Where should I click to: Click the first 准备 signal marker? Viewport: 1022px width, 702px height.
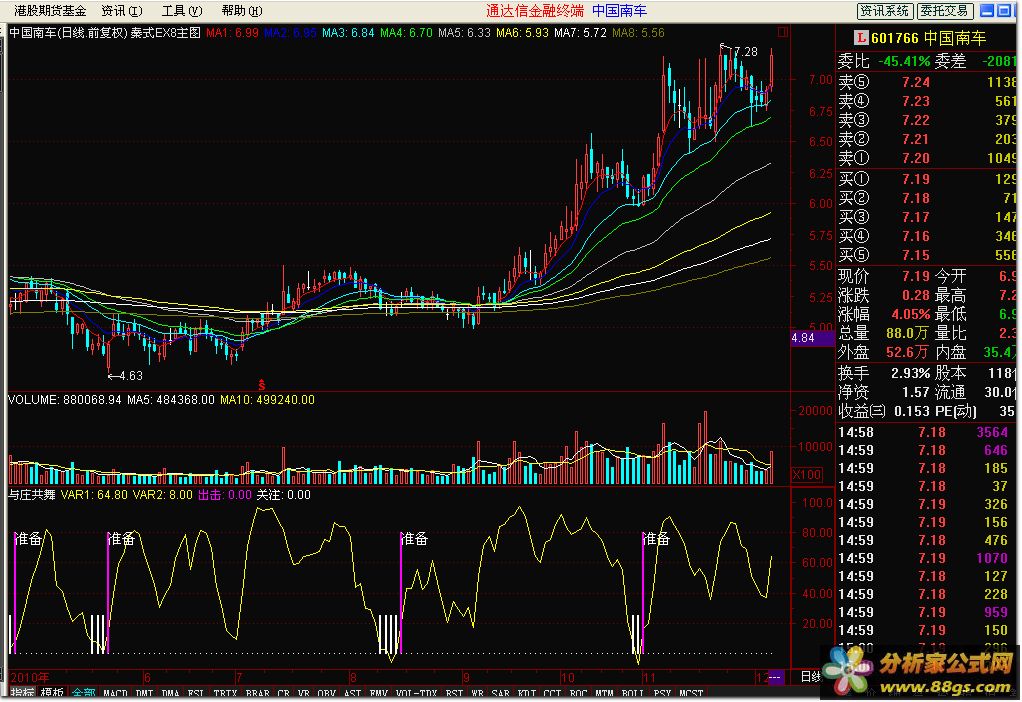(29, 538)
